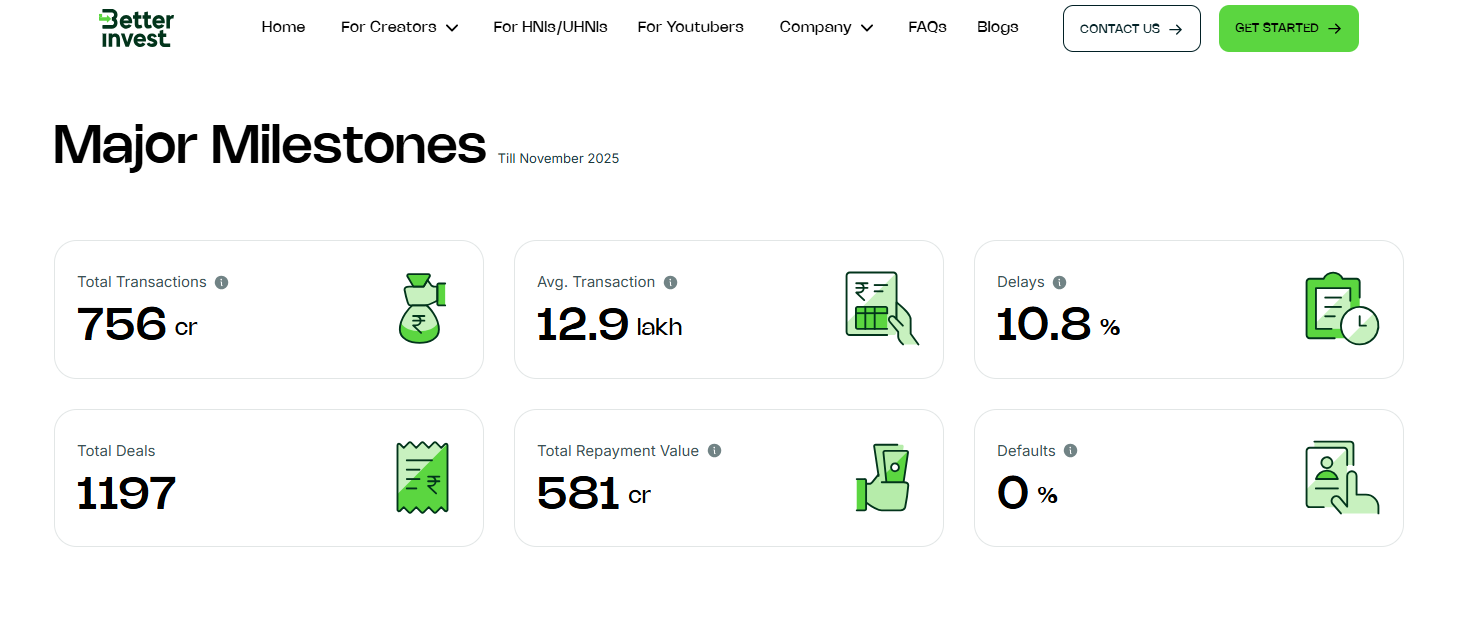Click info icon next to Avg. Transaction
The width and height of the screenshot is (1458, 620).
tap(671, 282)
